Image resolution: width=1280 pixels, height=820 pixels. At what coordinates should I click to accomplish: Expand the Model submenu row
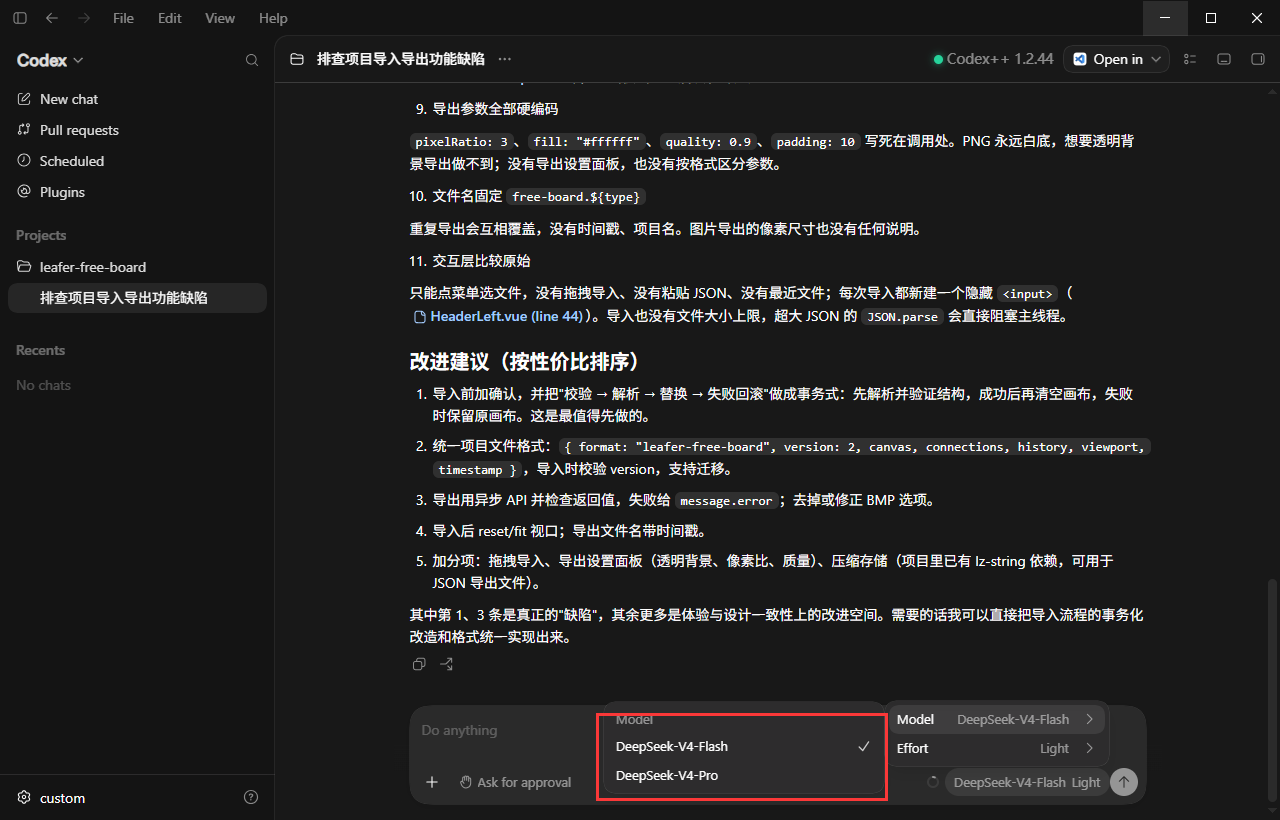tap(998, 719)
